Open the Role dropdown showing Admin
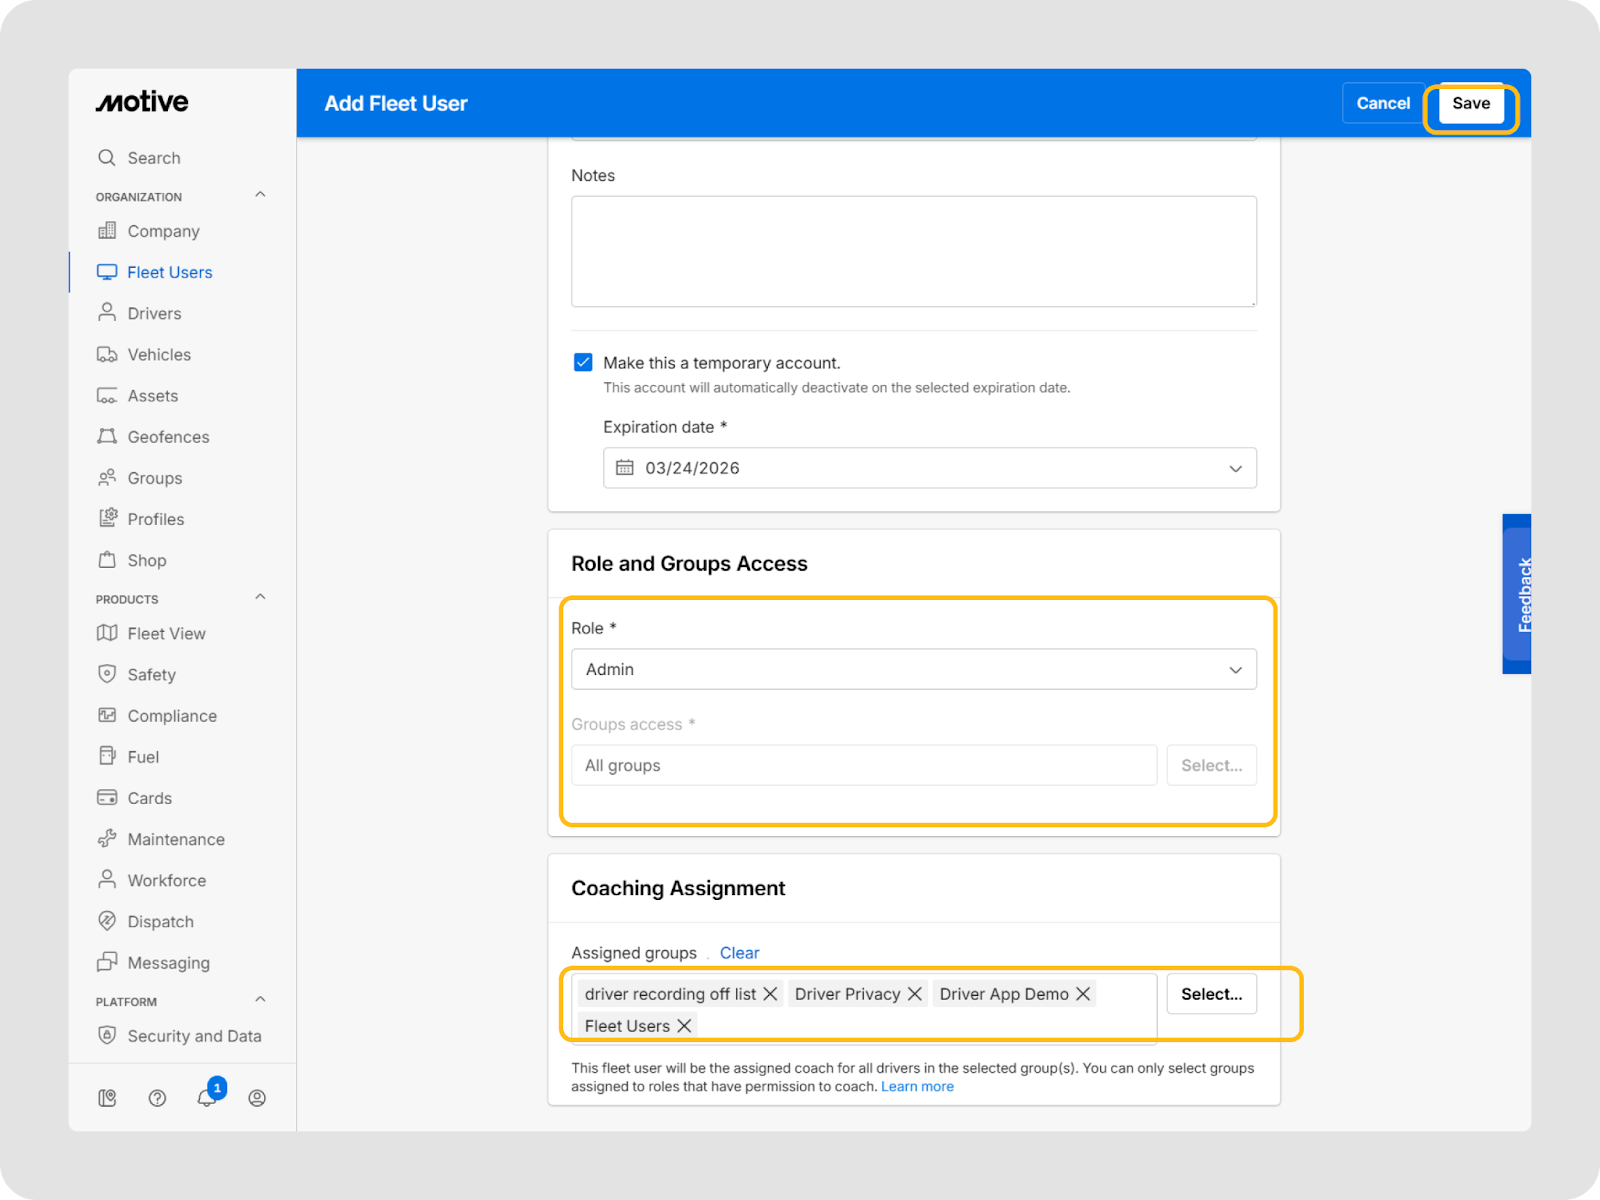The image size is (1600, 1200). click(x=913, y=670)
